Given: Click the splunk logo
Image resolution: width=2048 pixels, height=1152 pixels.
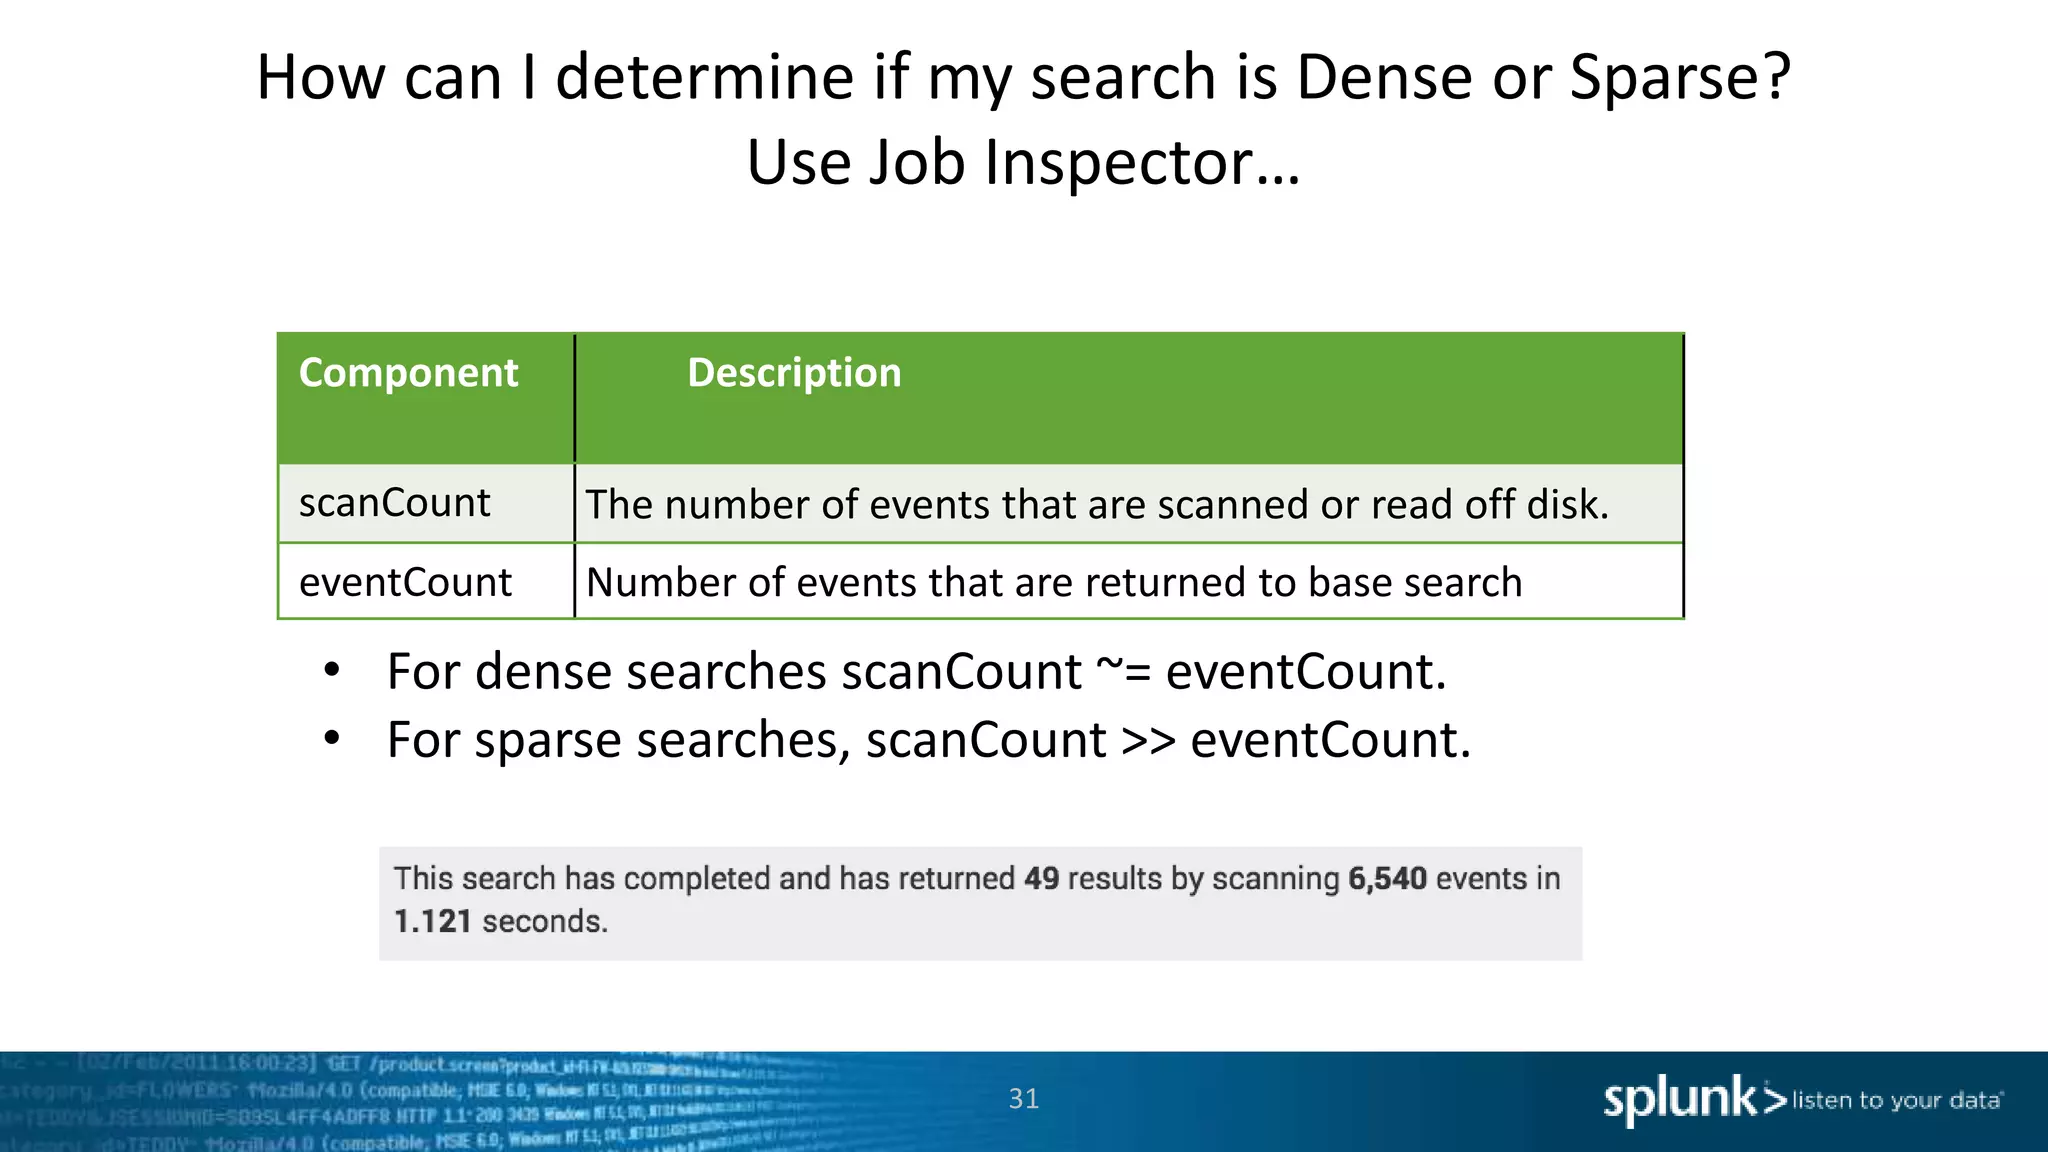Looking at the screenshot, I should 1694,1100.
